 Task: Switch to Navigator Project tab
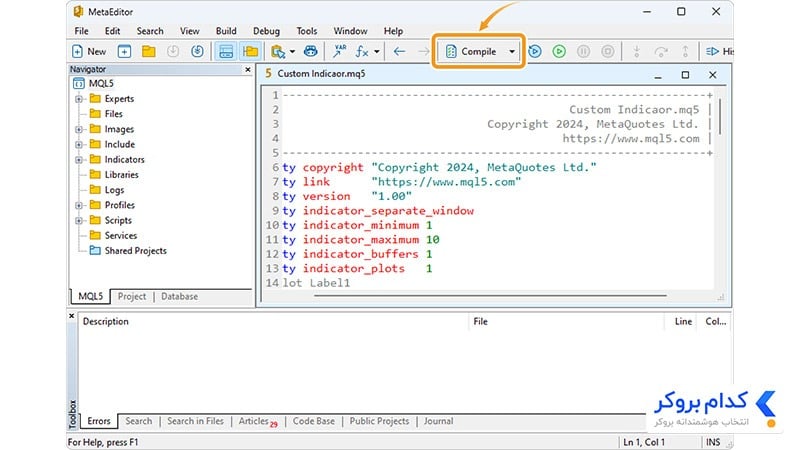[x=132, y=296]
